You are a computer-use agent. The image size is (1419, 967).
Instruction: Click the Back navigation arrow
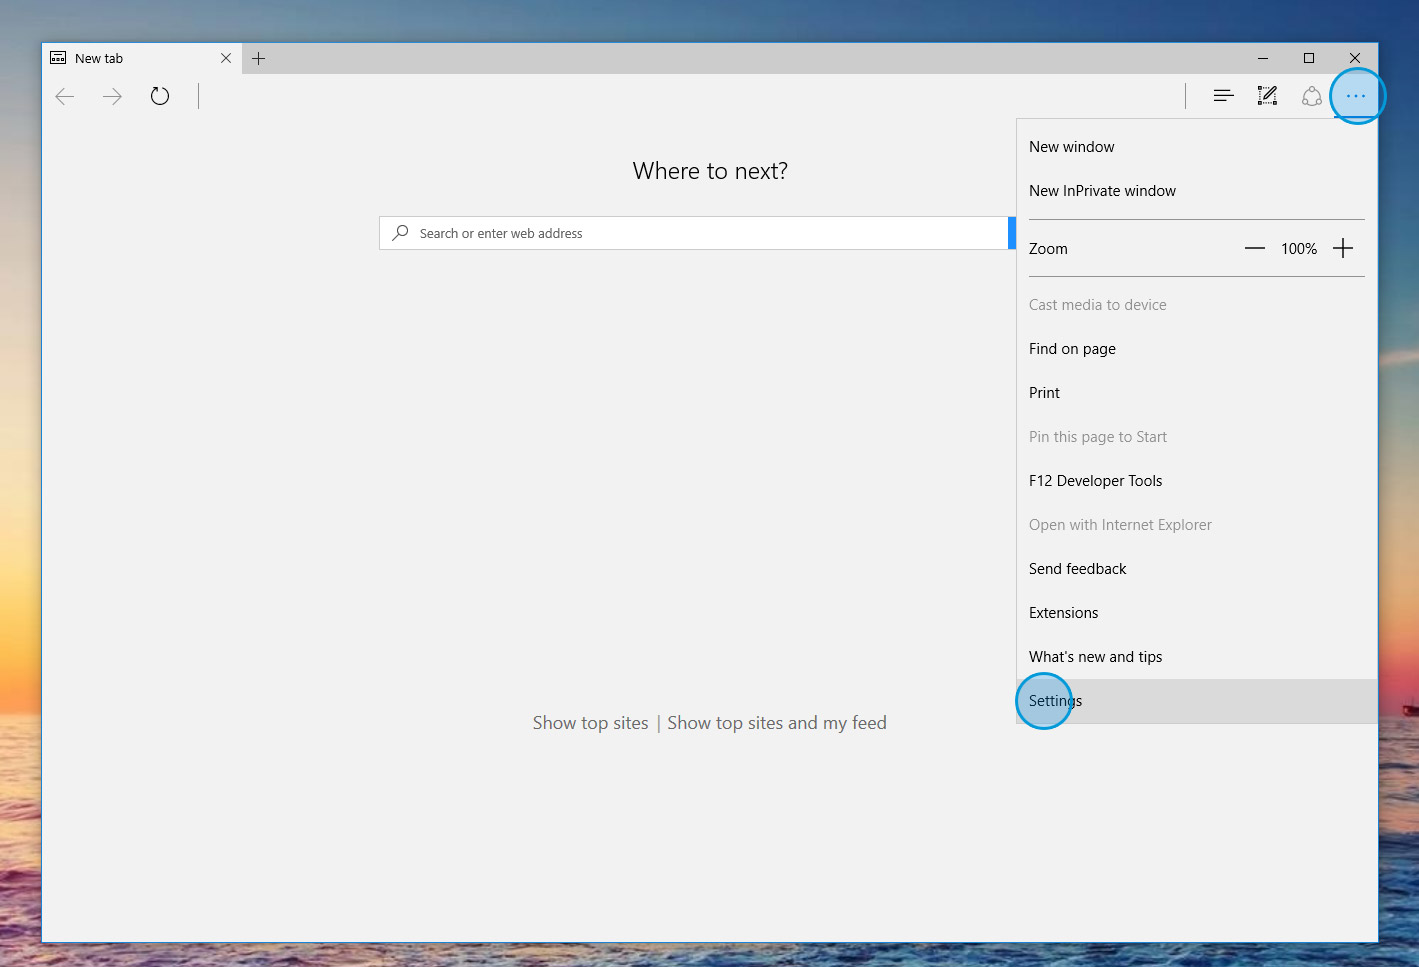coord(65,96)
